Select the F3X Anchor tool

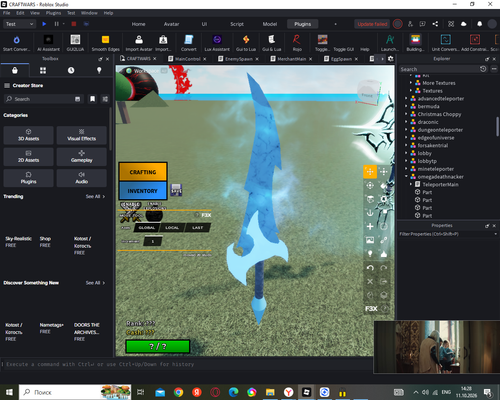[x=370, y=213]
